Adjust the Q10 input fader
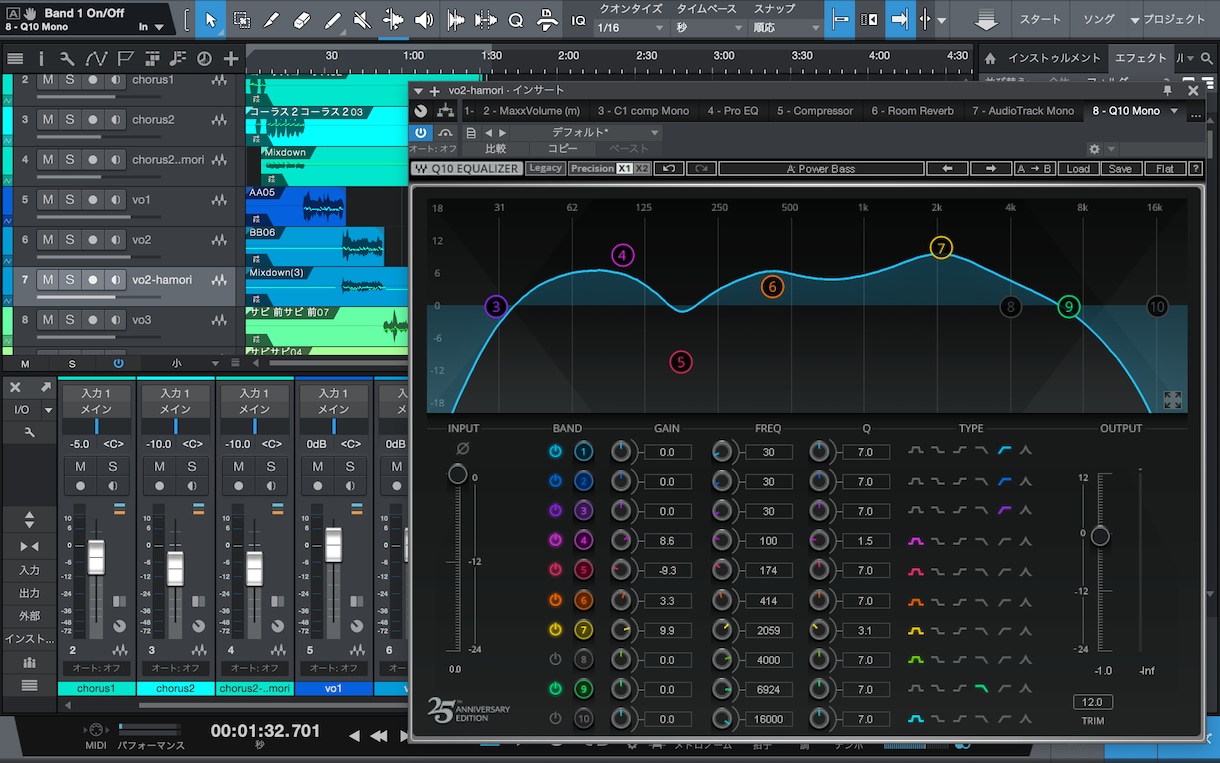This screenshot has height=763, width=1220. (x=458, y=474)
